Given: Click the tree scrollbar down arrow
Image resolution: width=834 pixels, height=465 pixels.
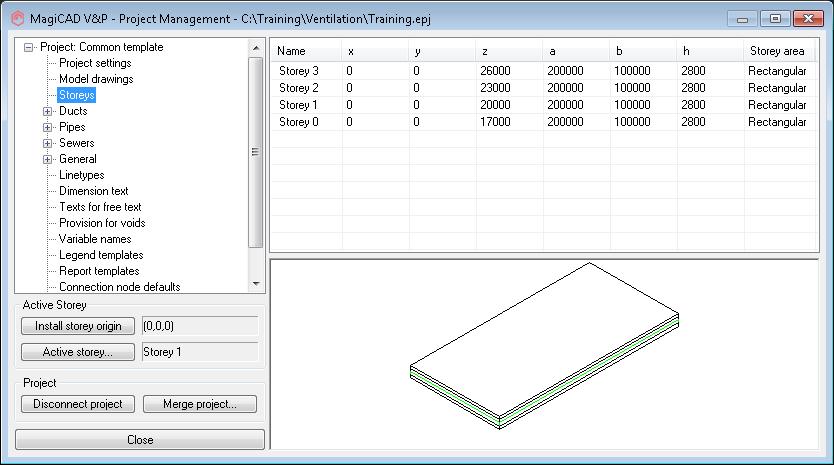Looking at the screenshot, I should tap(256, 284).
